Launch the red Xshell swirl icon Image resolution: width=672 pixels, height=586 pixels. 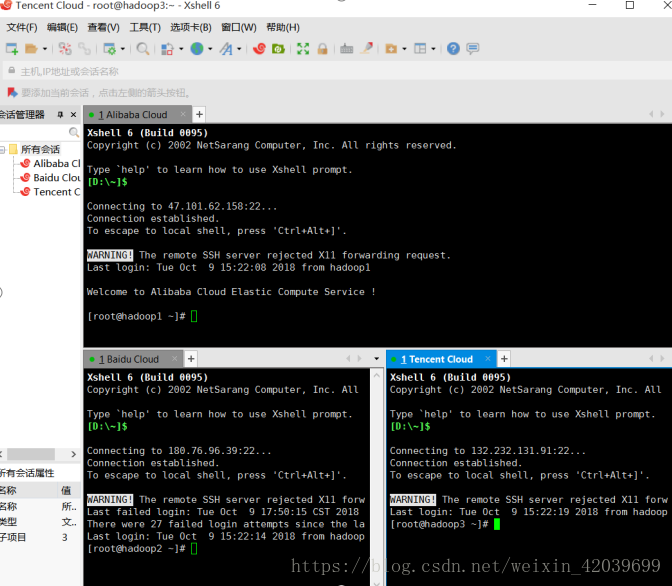point(259,49)
